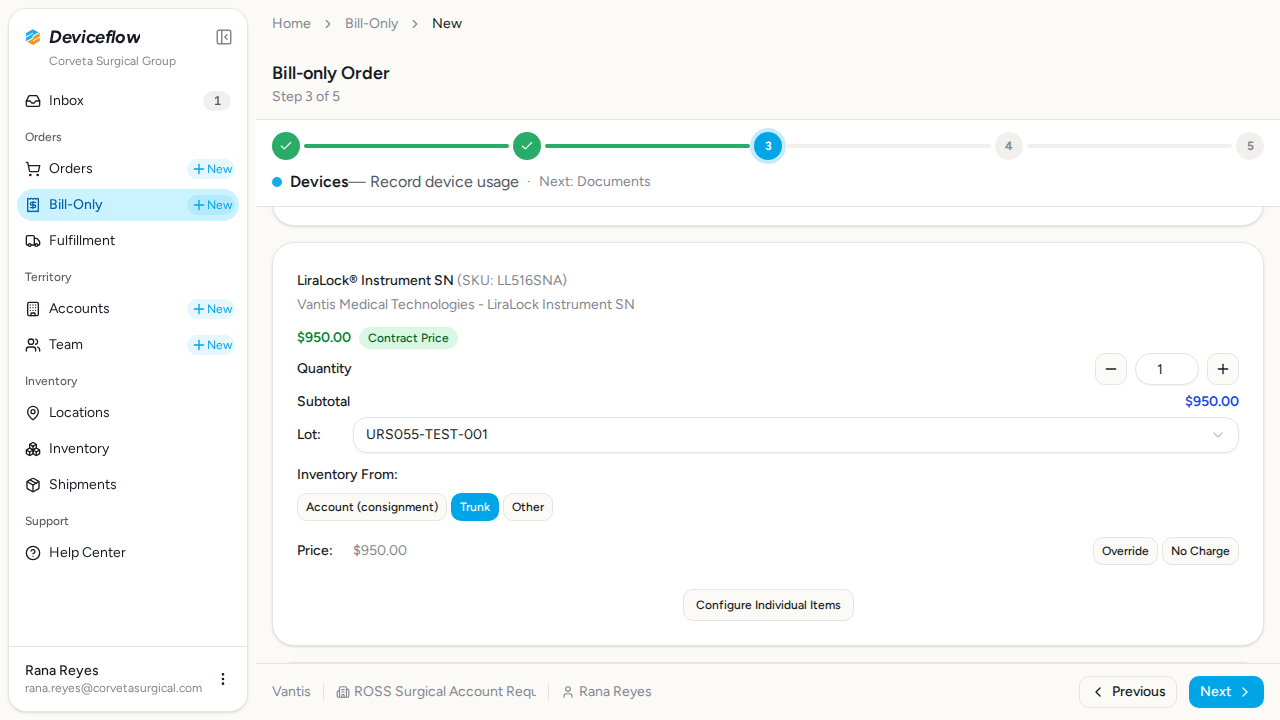Decrease quantity with the minus button
The height and width of the screenshot is (720, 1280).
pyautogui.click(x=1111, y=369)
